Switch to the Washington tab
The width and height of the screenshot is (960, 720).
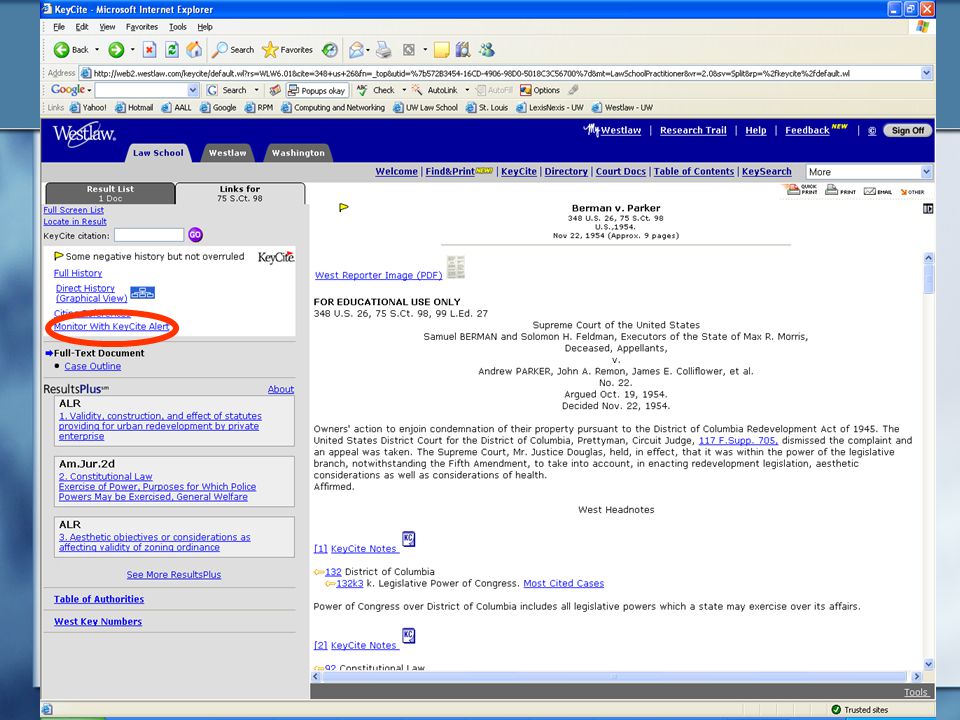pyautogui.click(x=298, y=153)
